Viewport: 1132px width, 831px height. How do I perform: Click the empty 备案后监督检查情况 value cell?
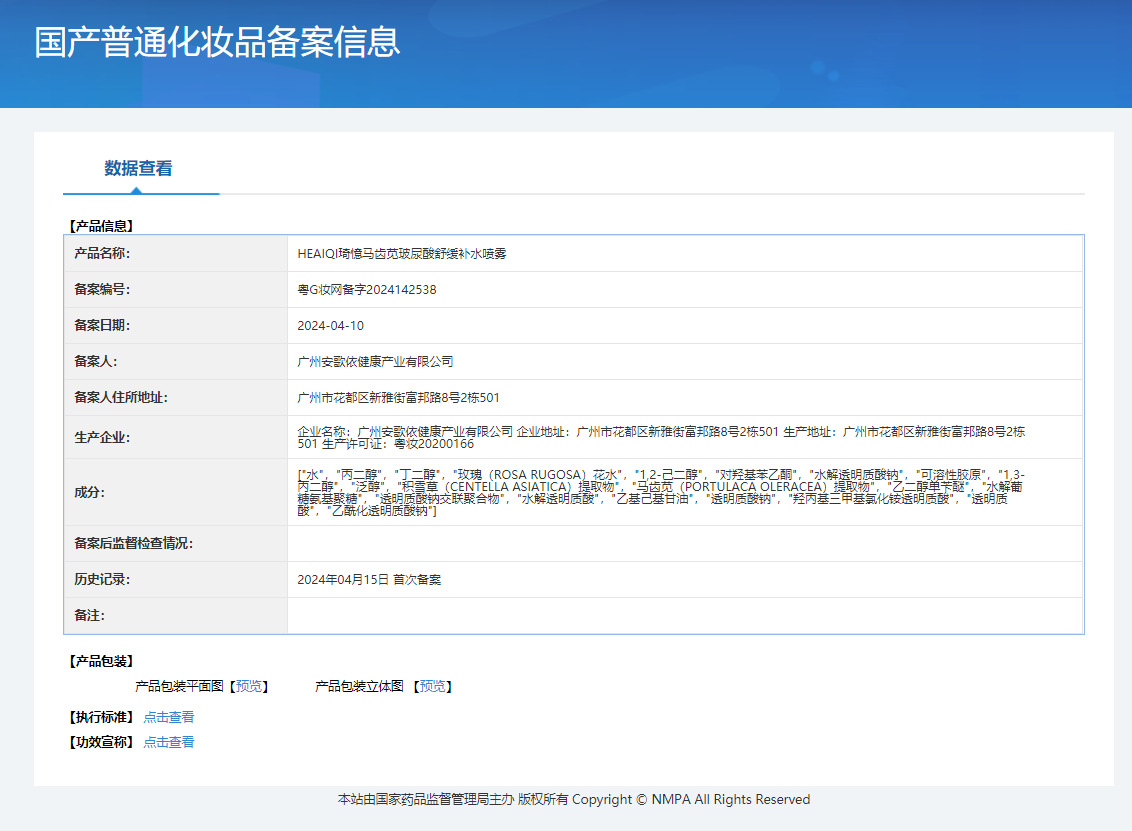(x=684, y=544)
